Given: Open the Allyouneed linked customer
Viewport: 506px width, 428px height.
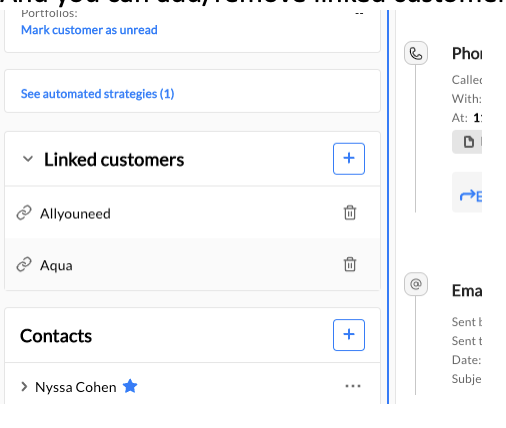Looking at the screenshot, I should point(75,214).
